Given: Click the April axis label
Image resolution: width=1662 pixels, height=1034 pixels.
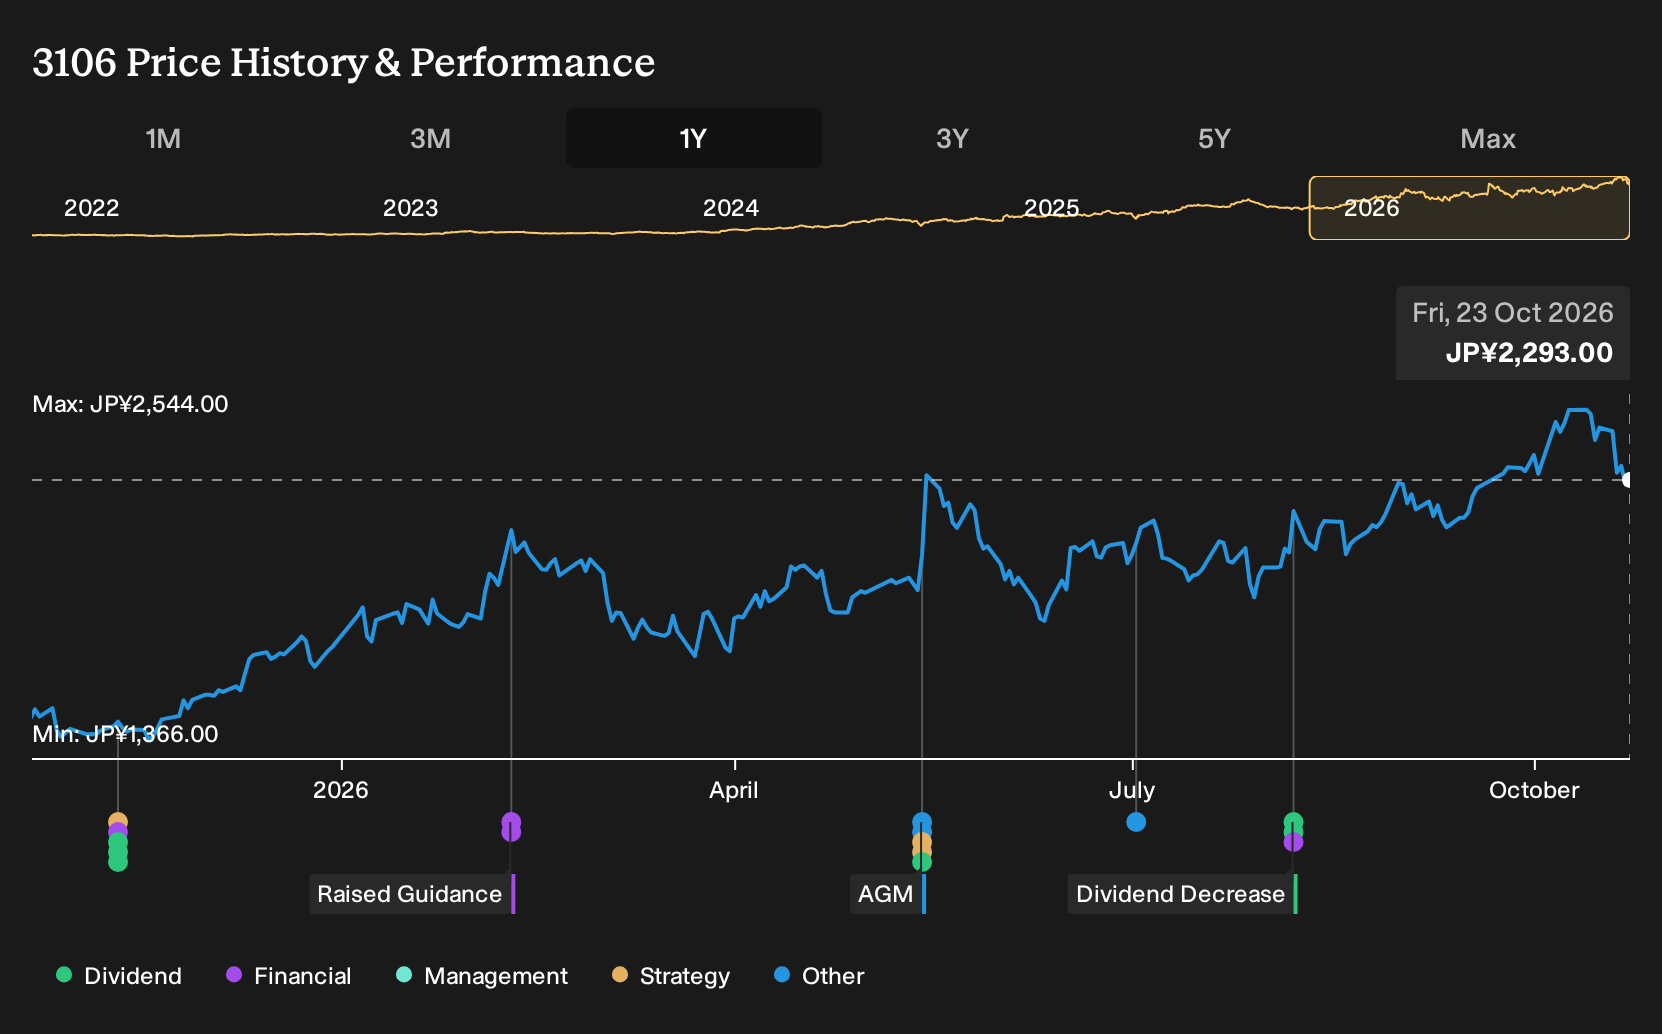Looking at the screenshot, I should [x=734, y=790].
